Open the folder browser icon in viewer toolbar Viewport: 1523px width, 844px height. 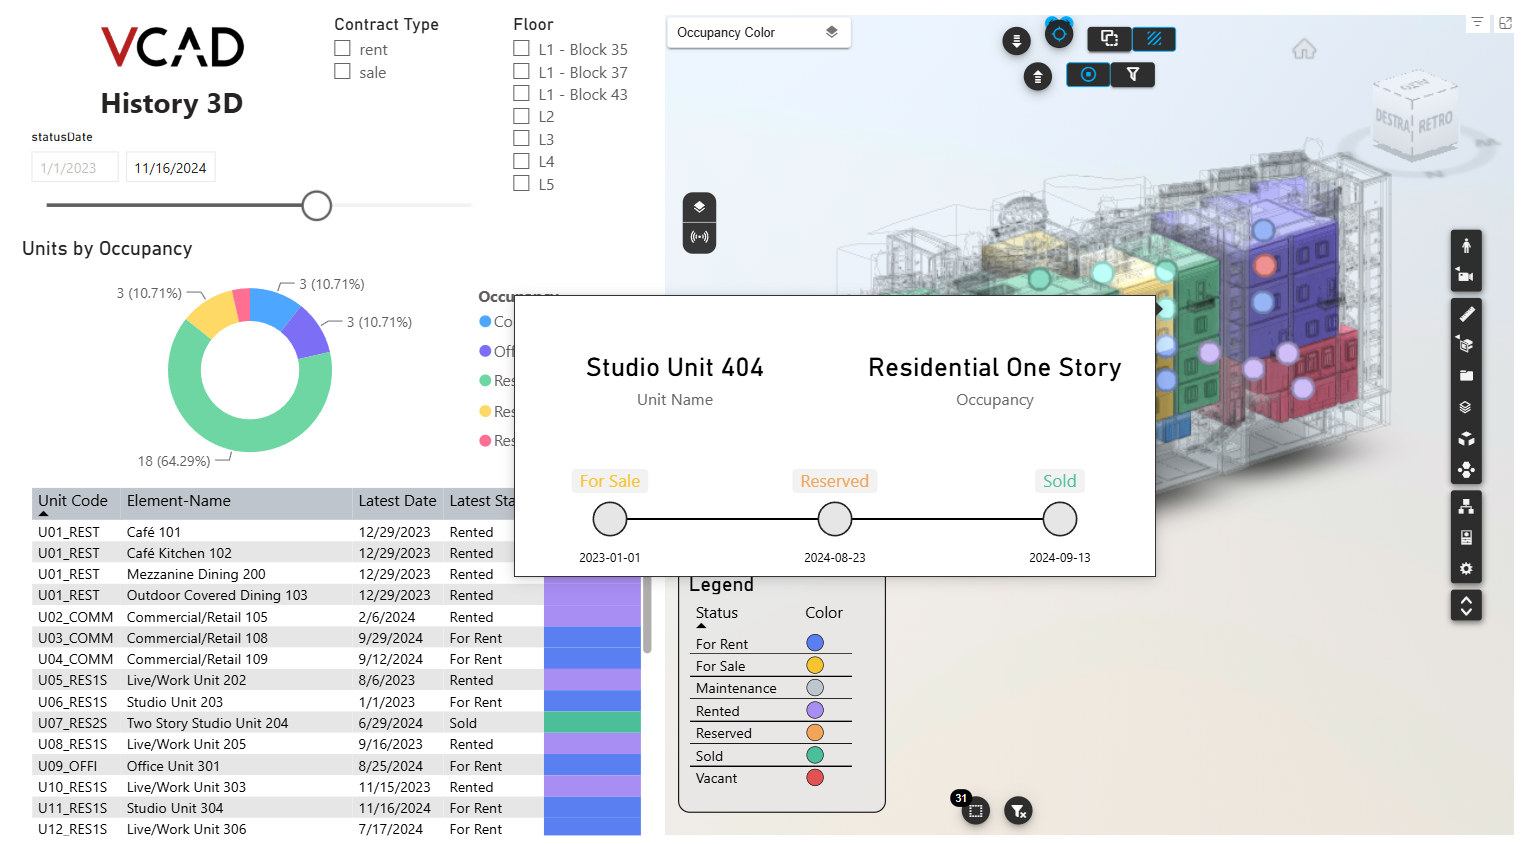(1466, 376)
